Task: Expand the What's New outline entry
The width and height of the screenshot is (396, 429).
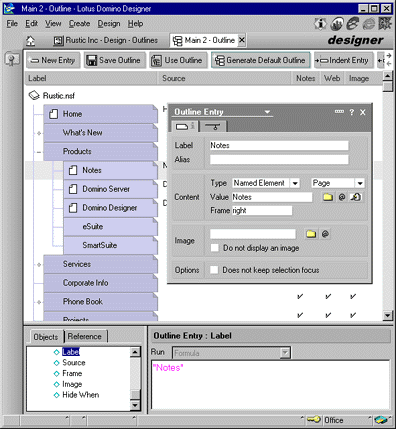Action: click(x=39, y=133)
